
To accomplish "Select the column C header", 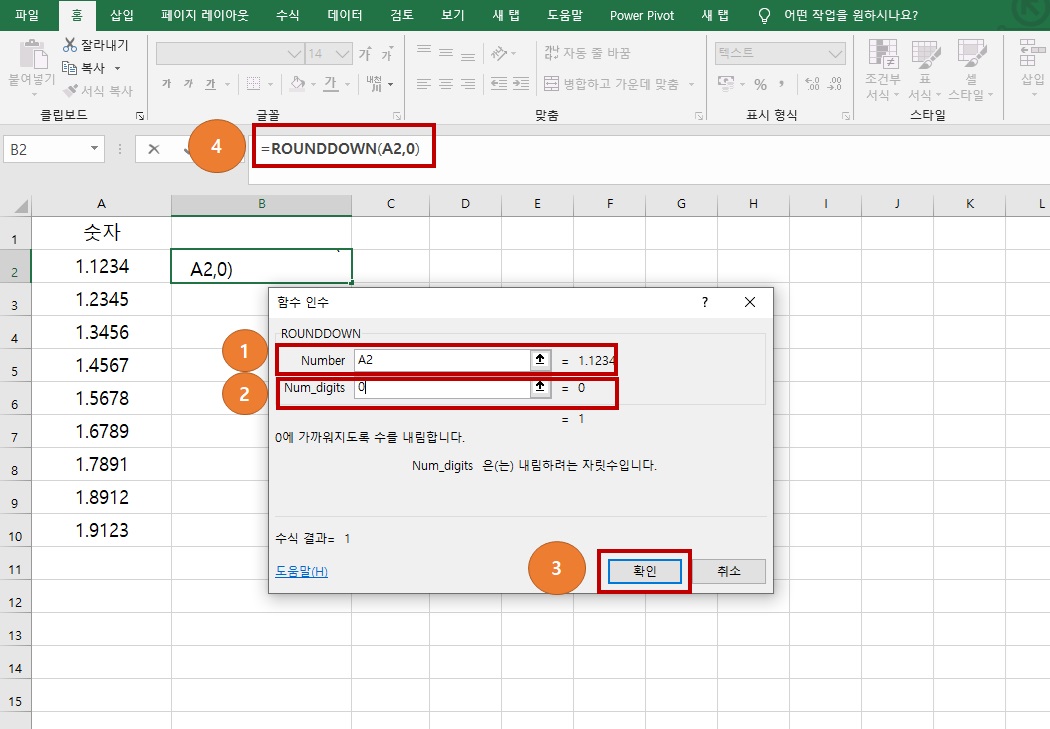I will 390,204.
